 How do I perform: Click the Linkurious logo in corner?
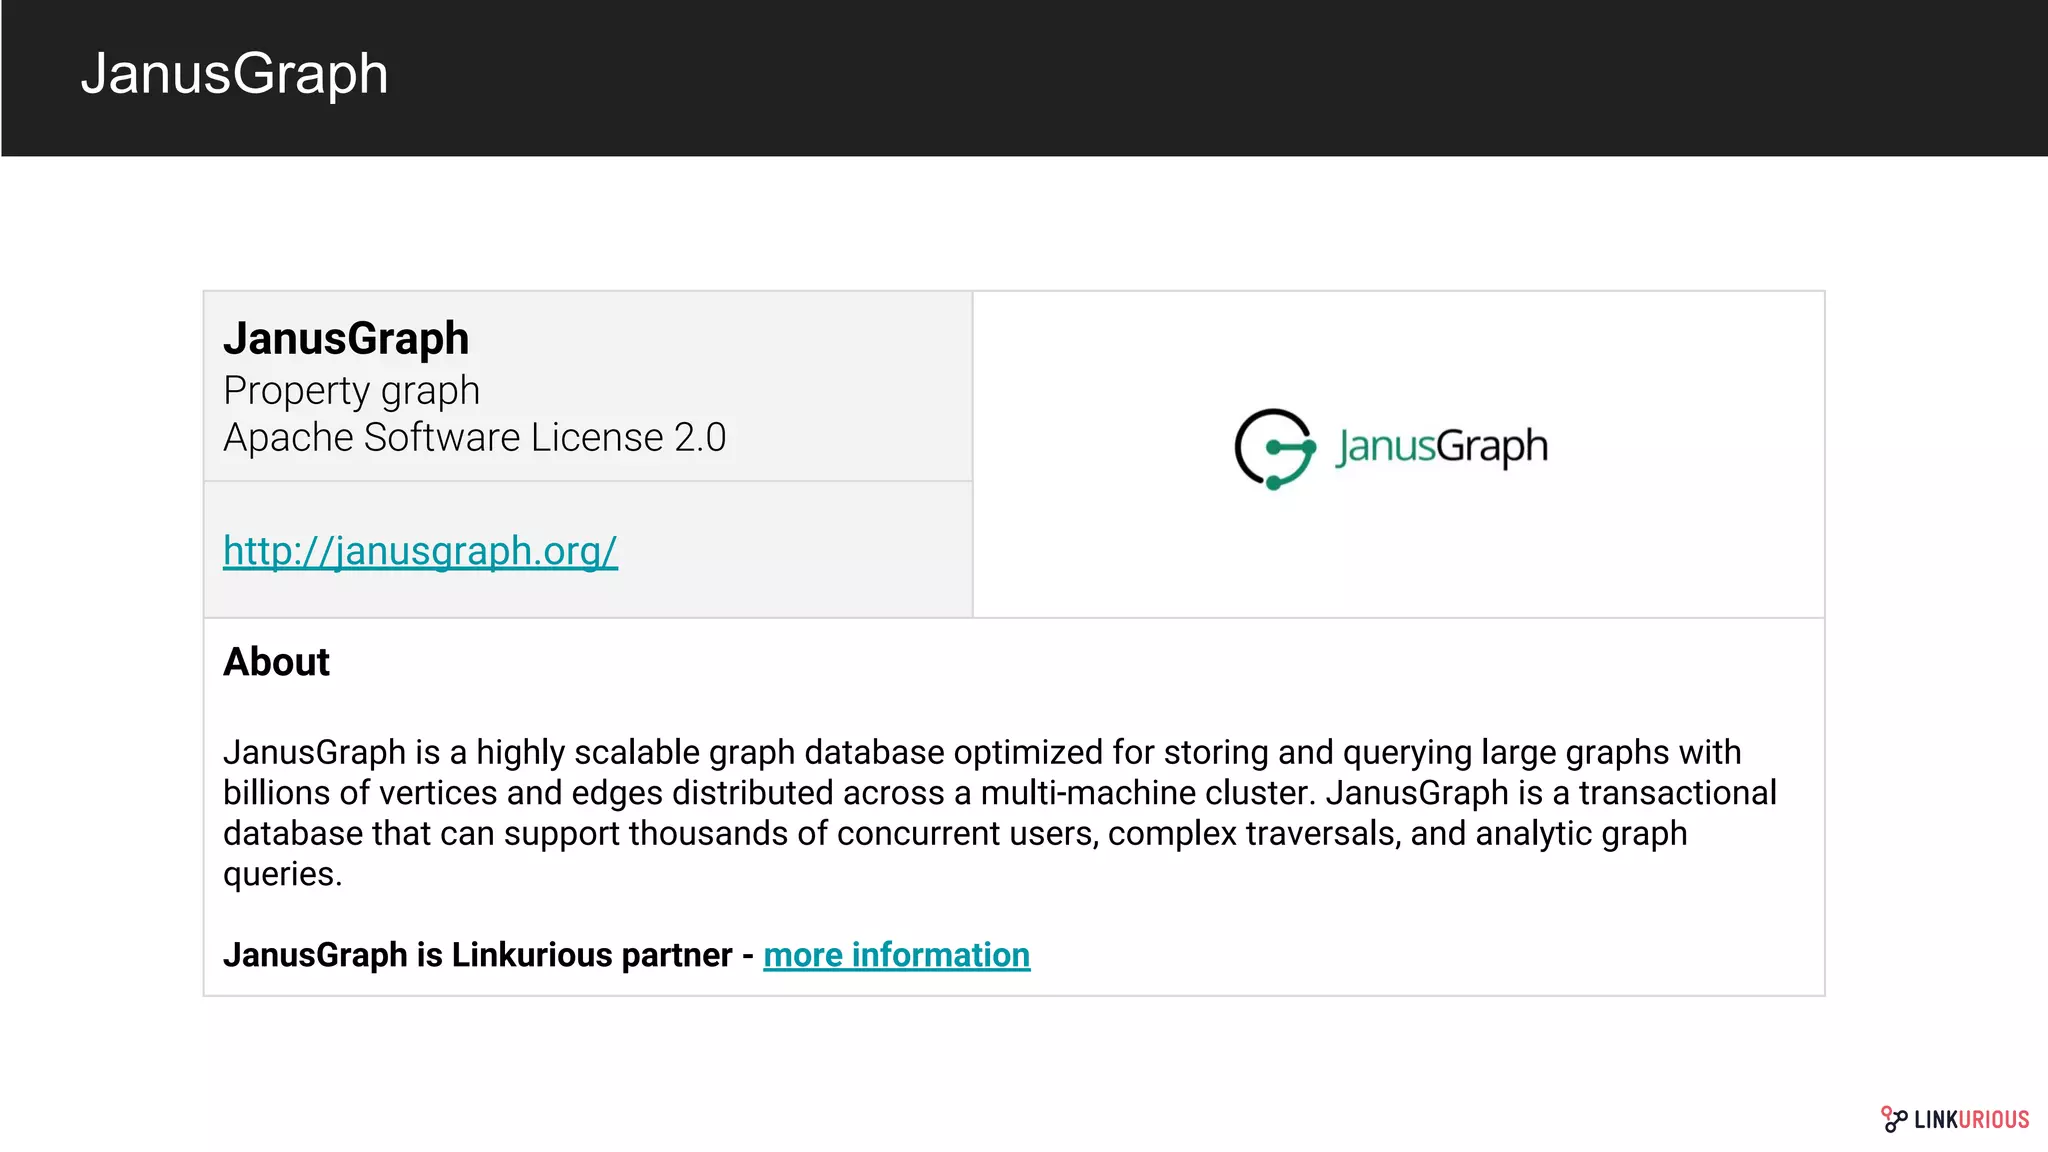(x=1955, y=1119)
